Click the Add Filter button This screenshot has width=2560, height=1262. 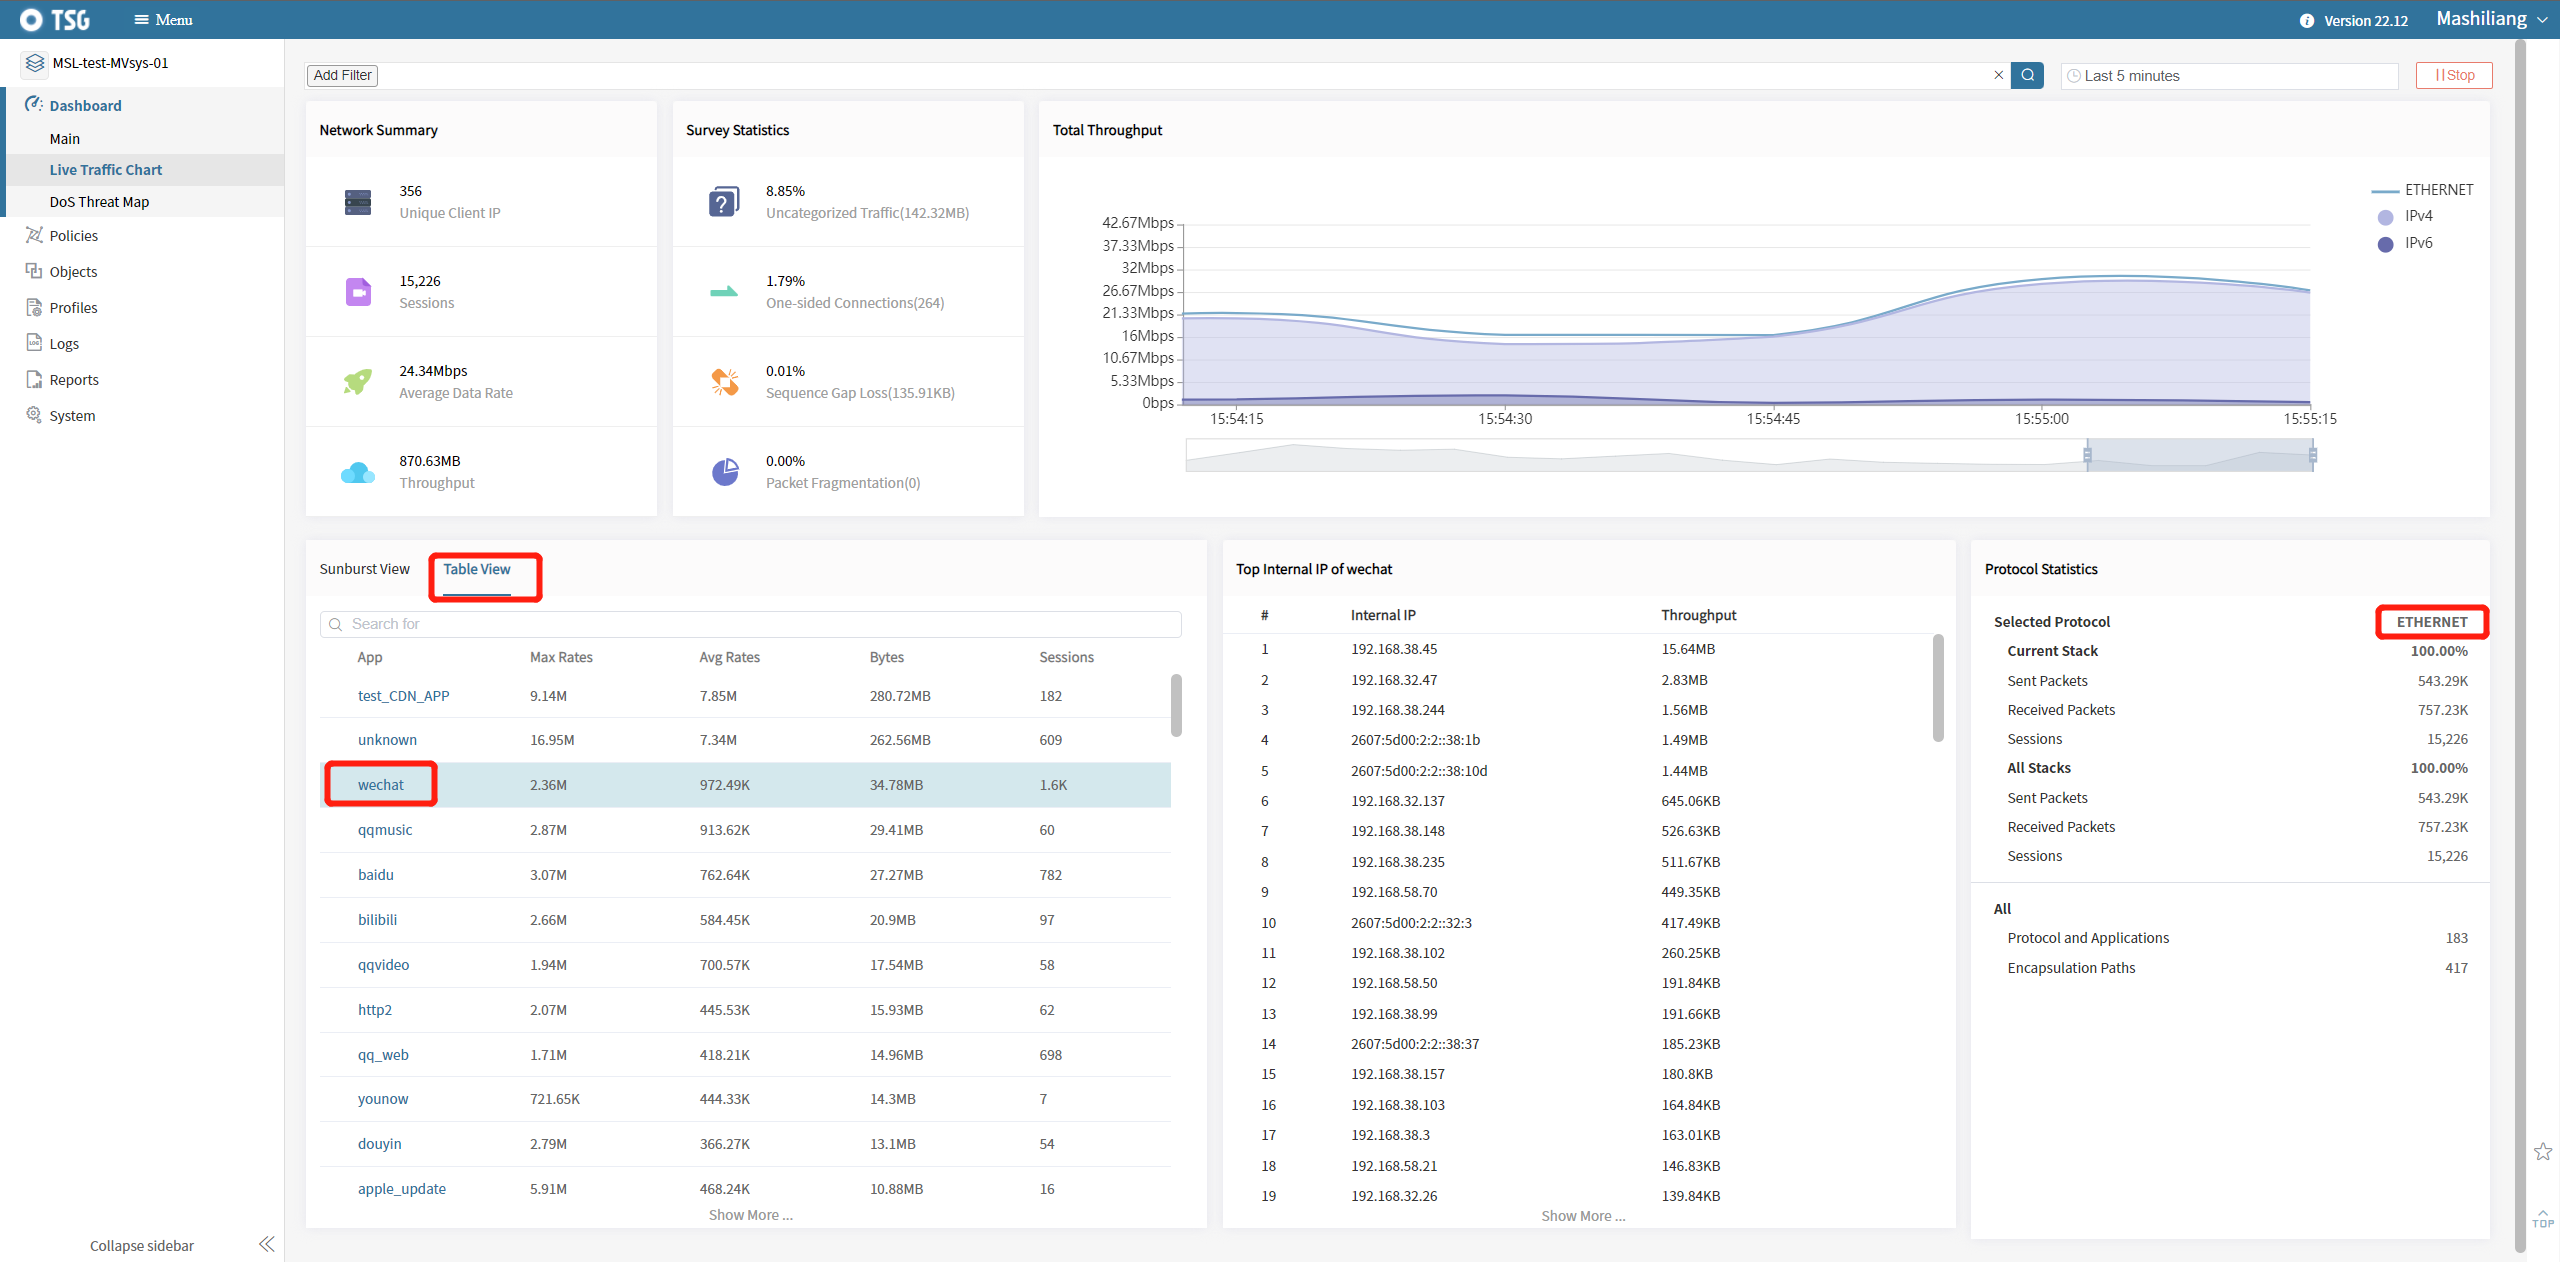342,75
